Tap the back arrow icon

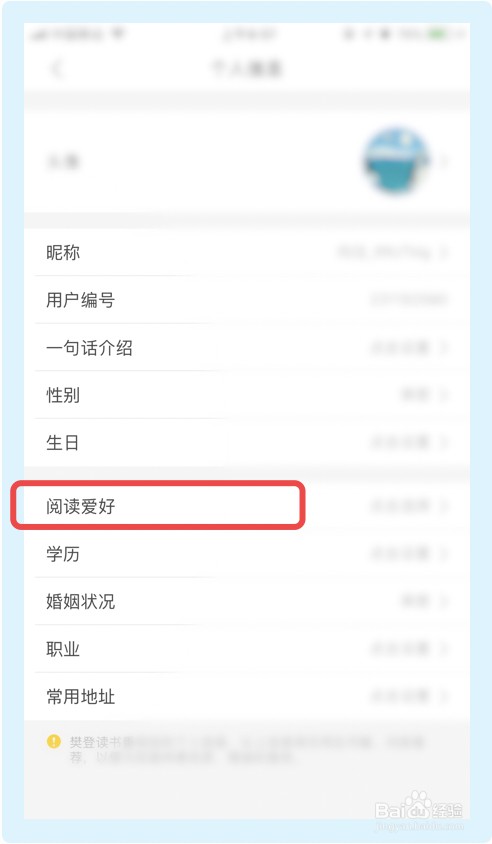click(x=57, y=69)
